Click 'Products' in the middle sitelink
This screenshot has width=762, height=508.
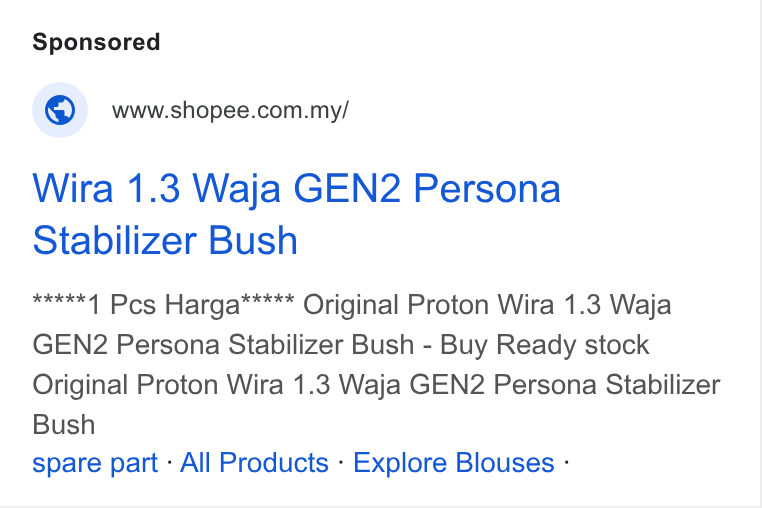(x=274, y=462)
